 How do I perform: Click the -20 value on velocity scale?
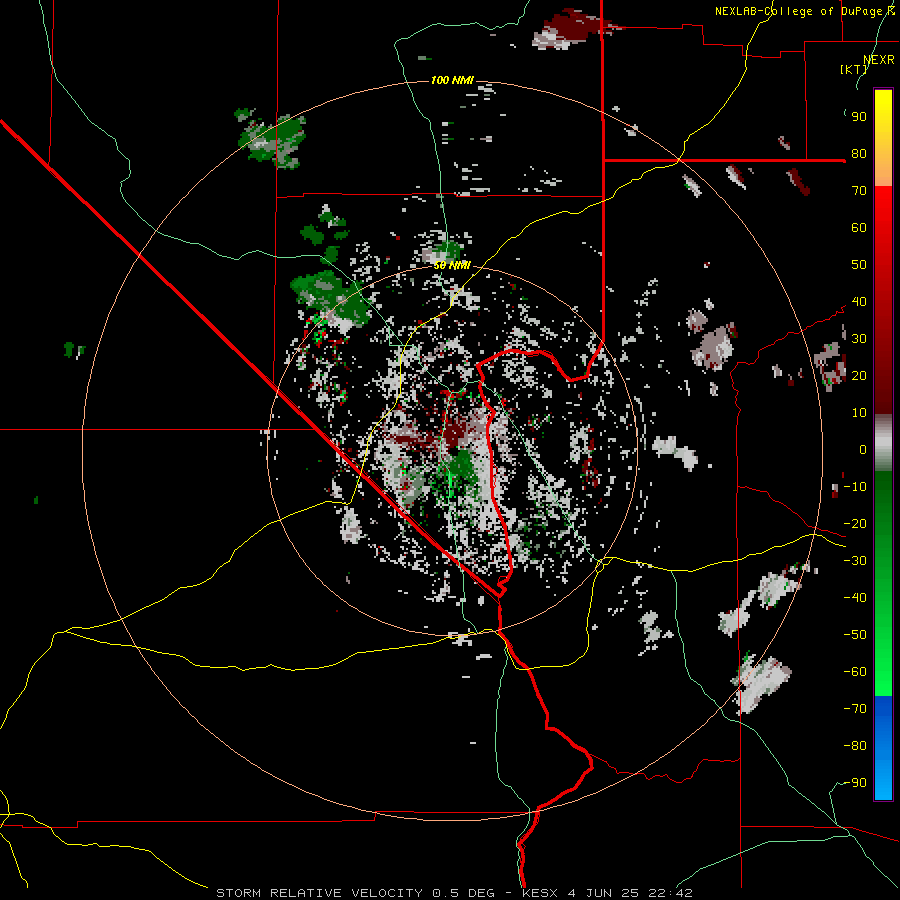tap(855, 524)
